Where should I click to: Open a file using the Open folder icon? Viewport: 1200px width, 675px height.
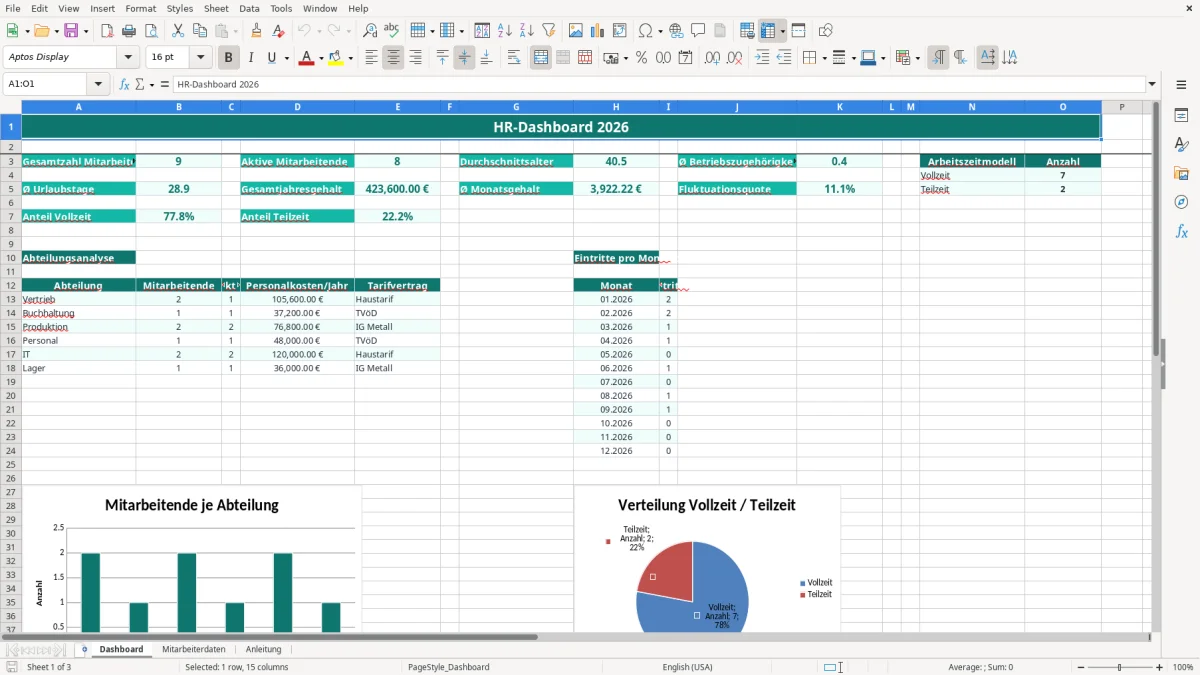41,31
